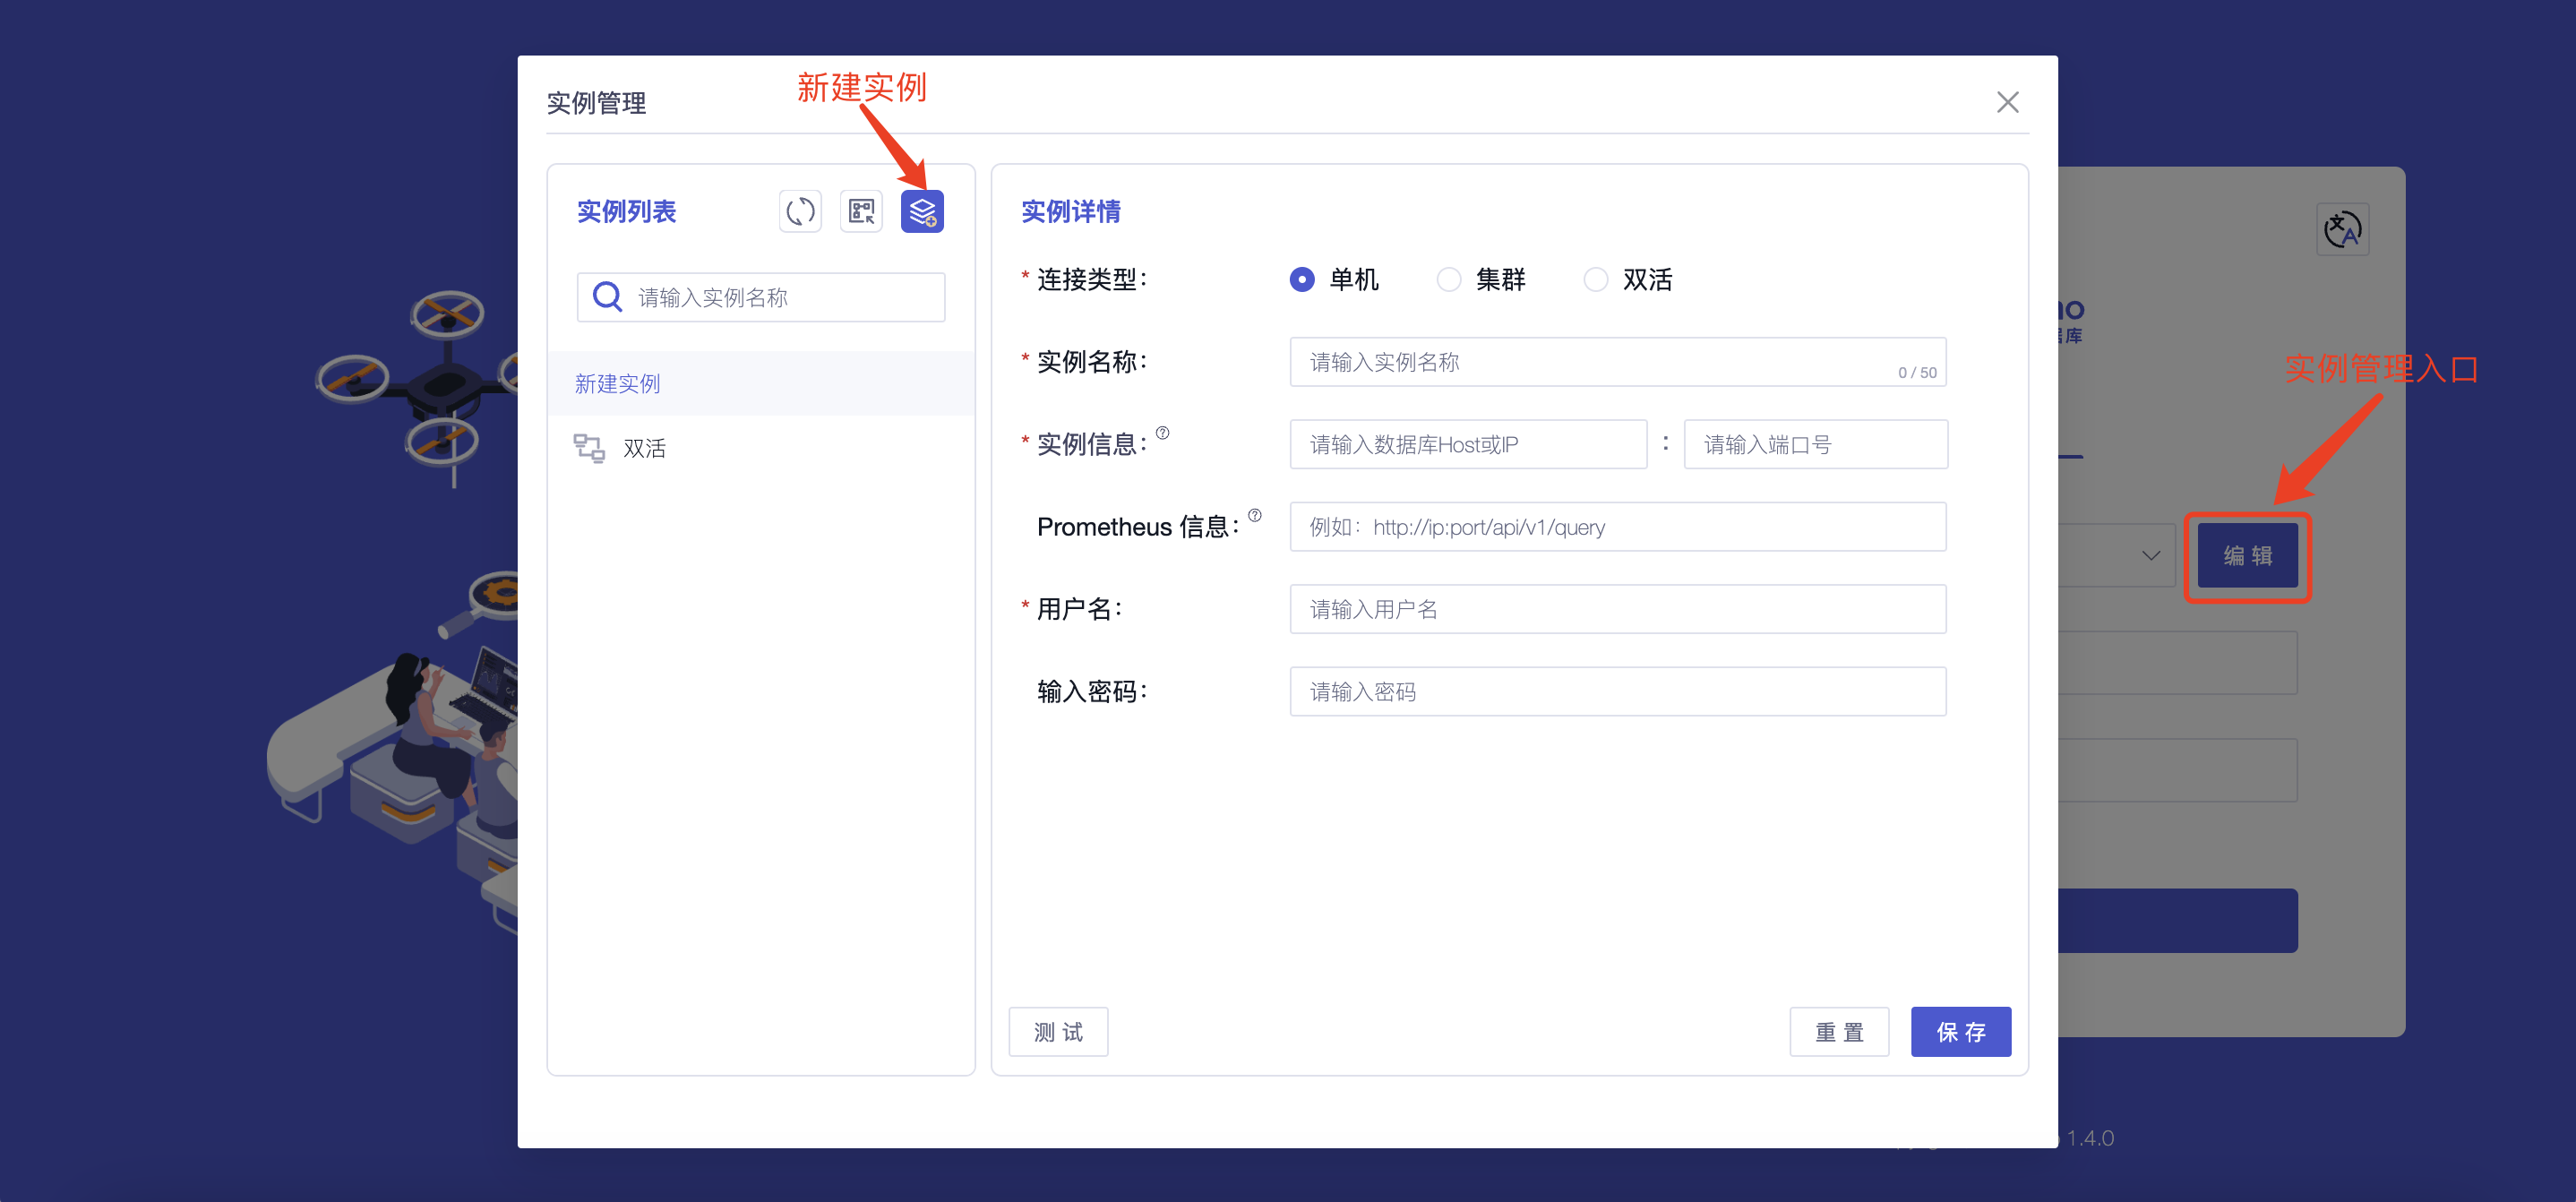Image resolution: width=2576 pixels, height=1202 pixels.
Task: Click the 双活 cluster icon in instance list
Action: (x=589, y=448)
